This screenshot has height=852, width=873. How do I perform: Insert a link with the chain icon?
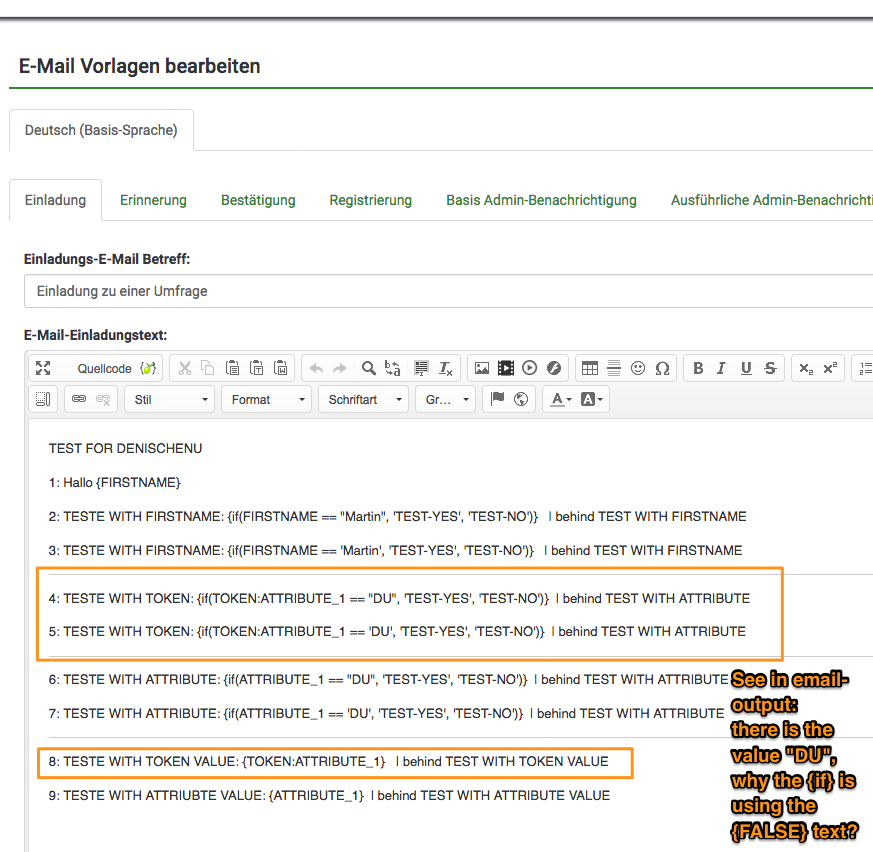tap(78, 399)
